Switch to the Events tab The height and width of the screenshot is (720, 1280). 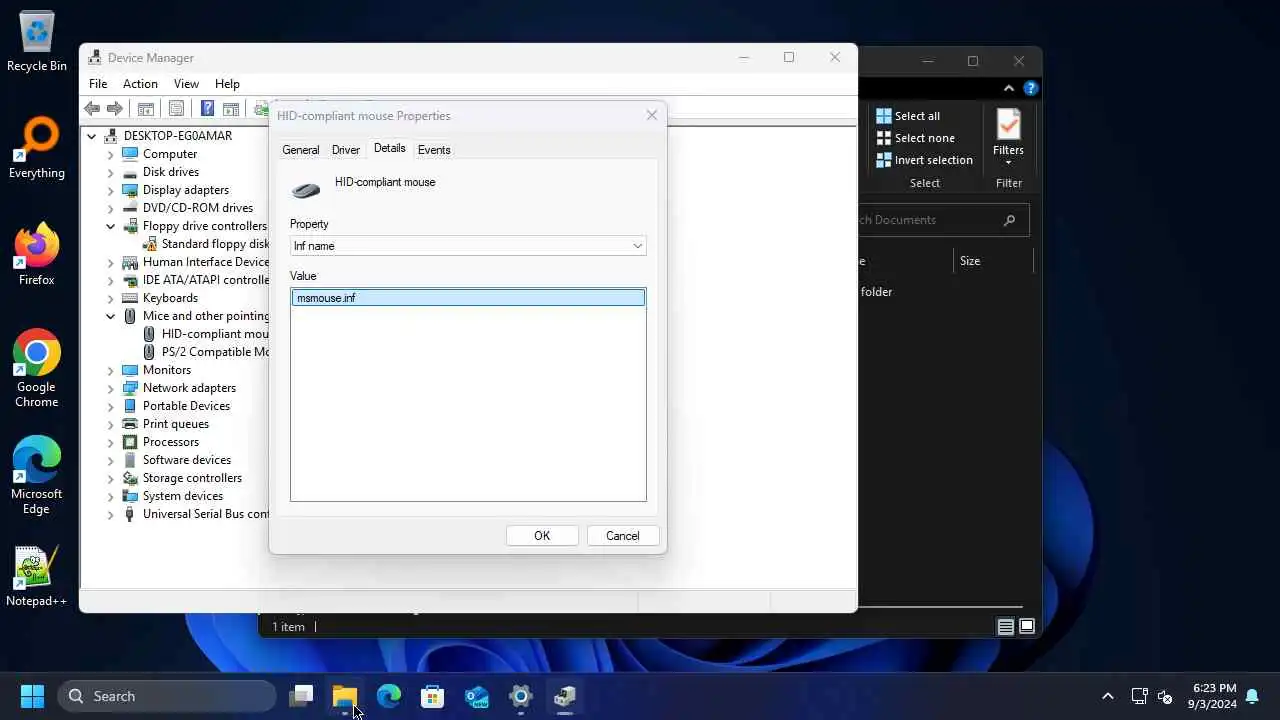click(x=434, y=150)
